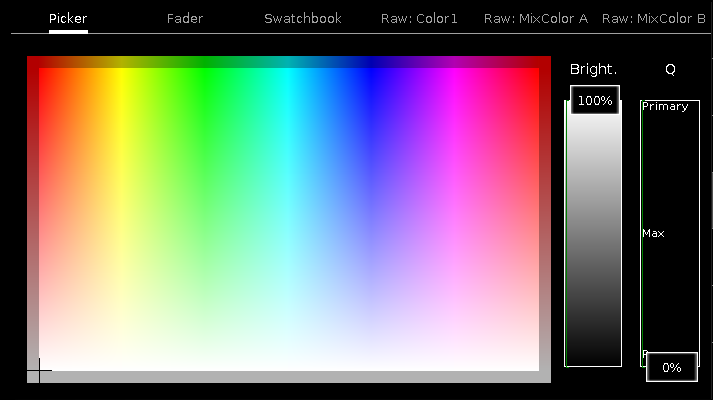Click the 100% brightness value handle
Viewport: 713px width, 400px height.
tap(595, 101)
